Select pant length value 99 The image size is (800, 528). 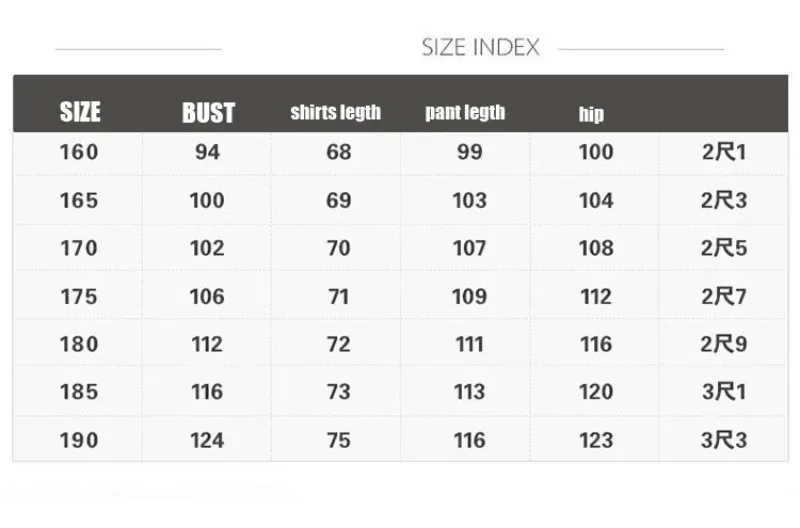coord(469,152)
